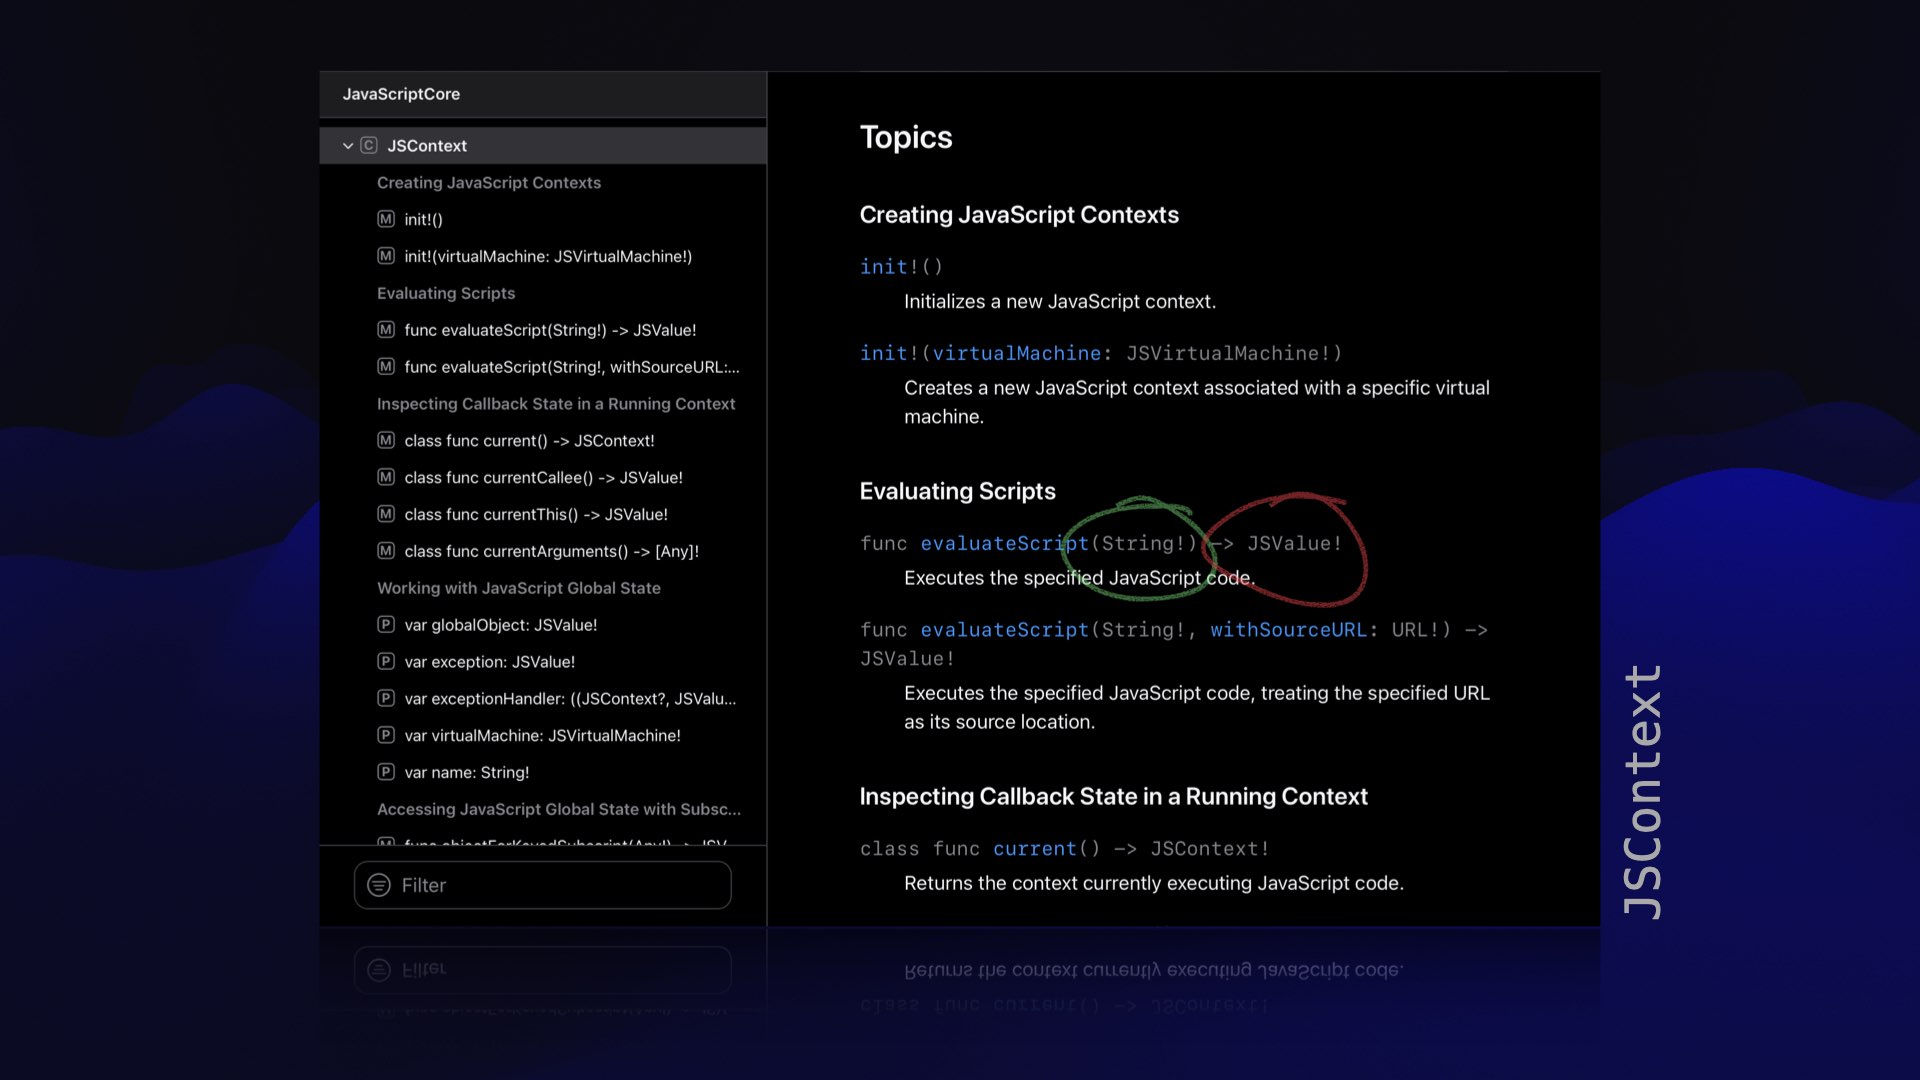Image resolution: width=1920 pixels, height=1080 pixels.
Task: Open the first evaluateScript(String!) link
Action: (1003, 543)
